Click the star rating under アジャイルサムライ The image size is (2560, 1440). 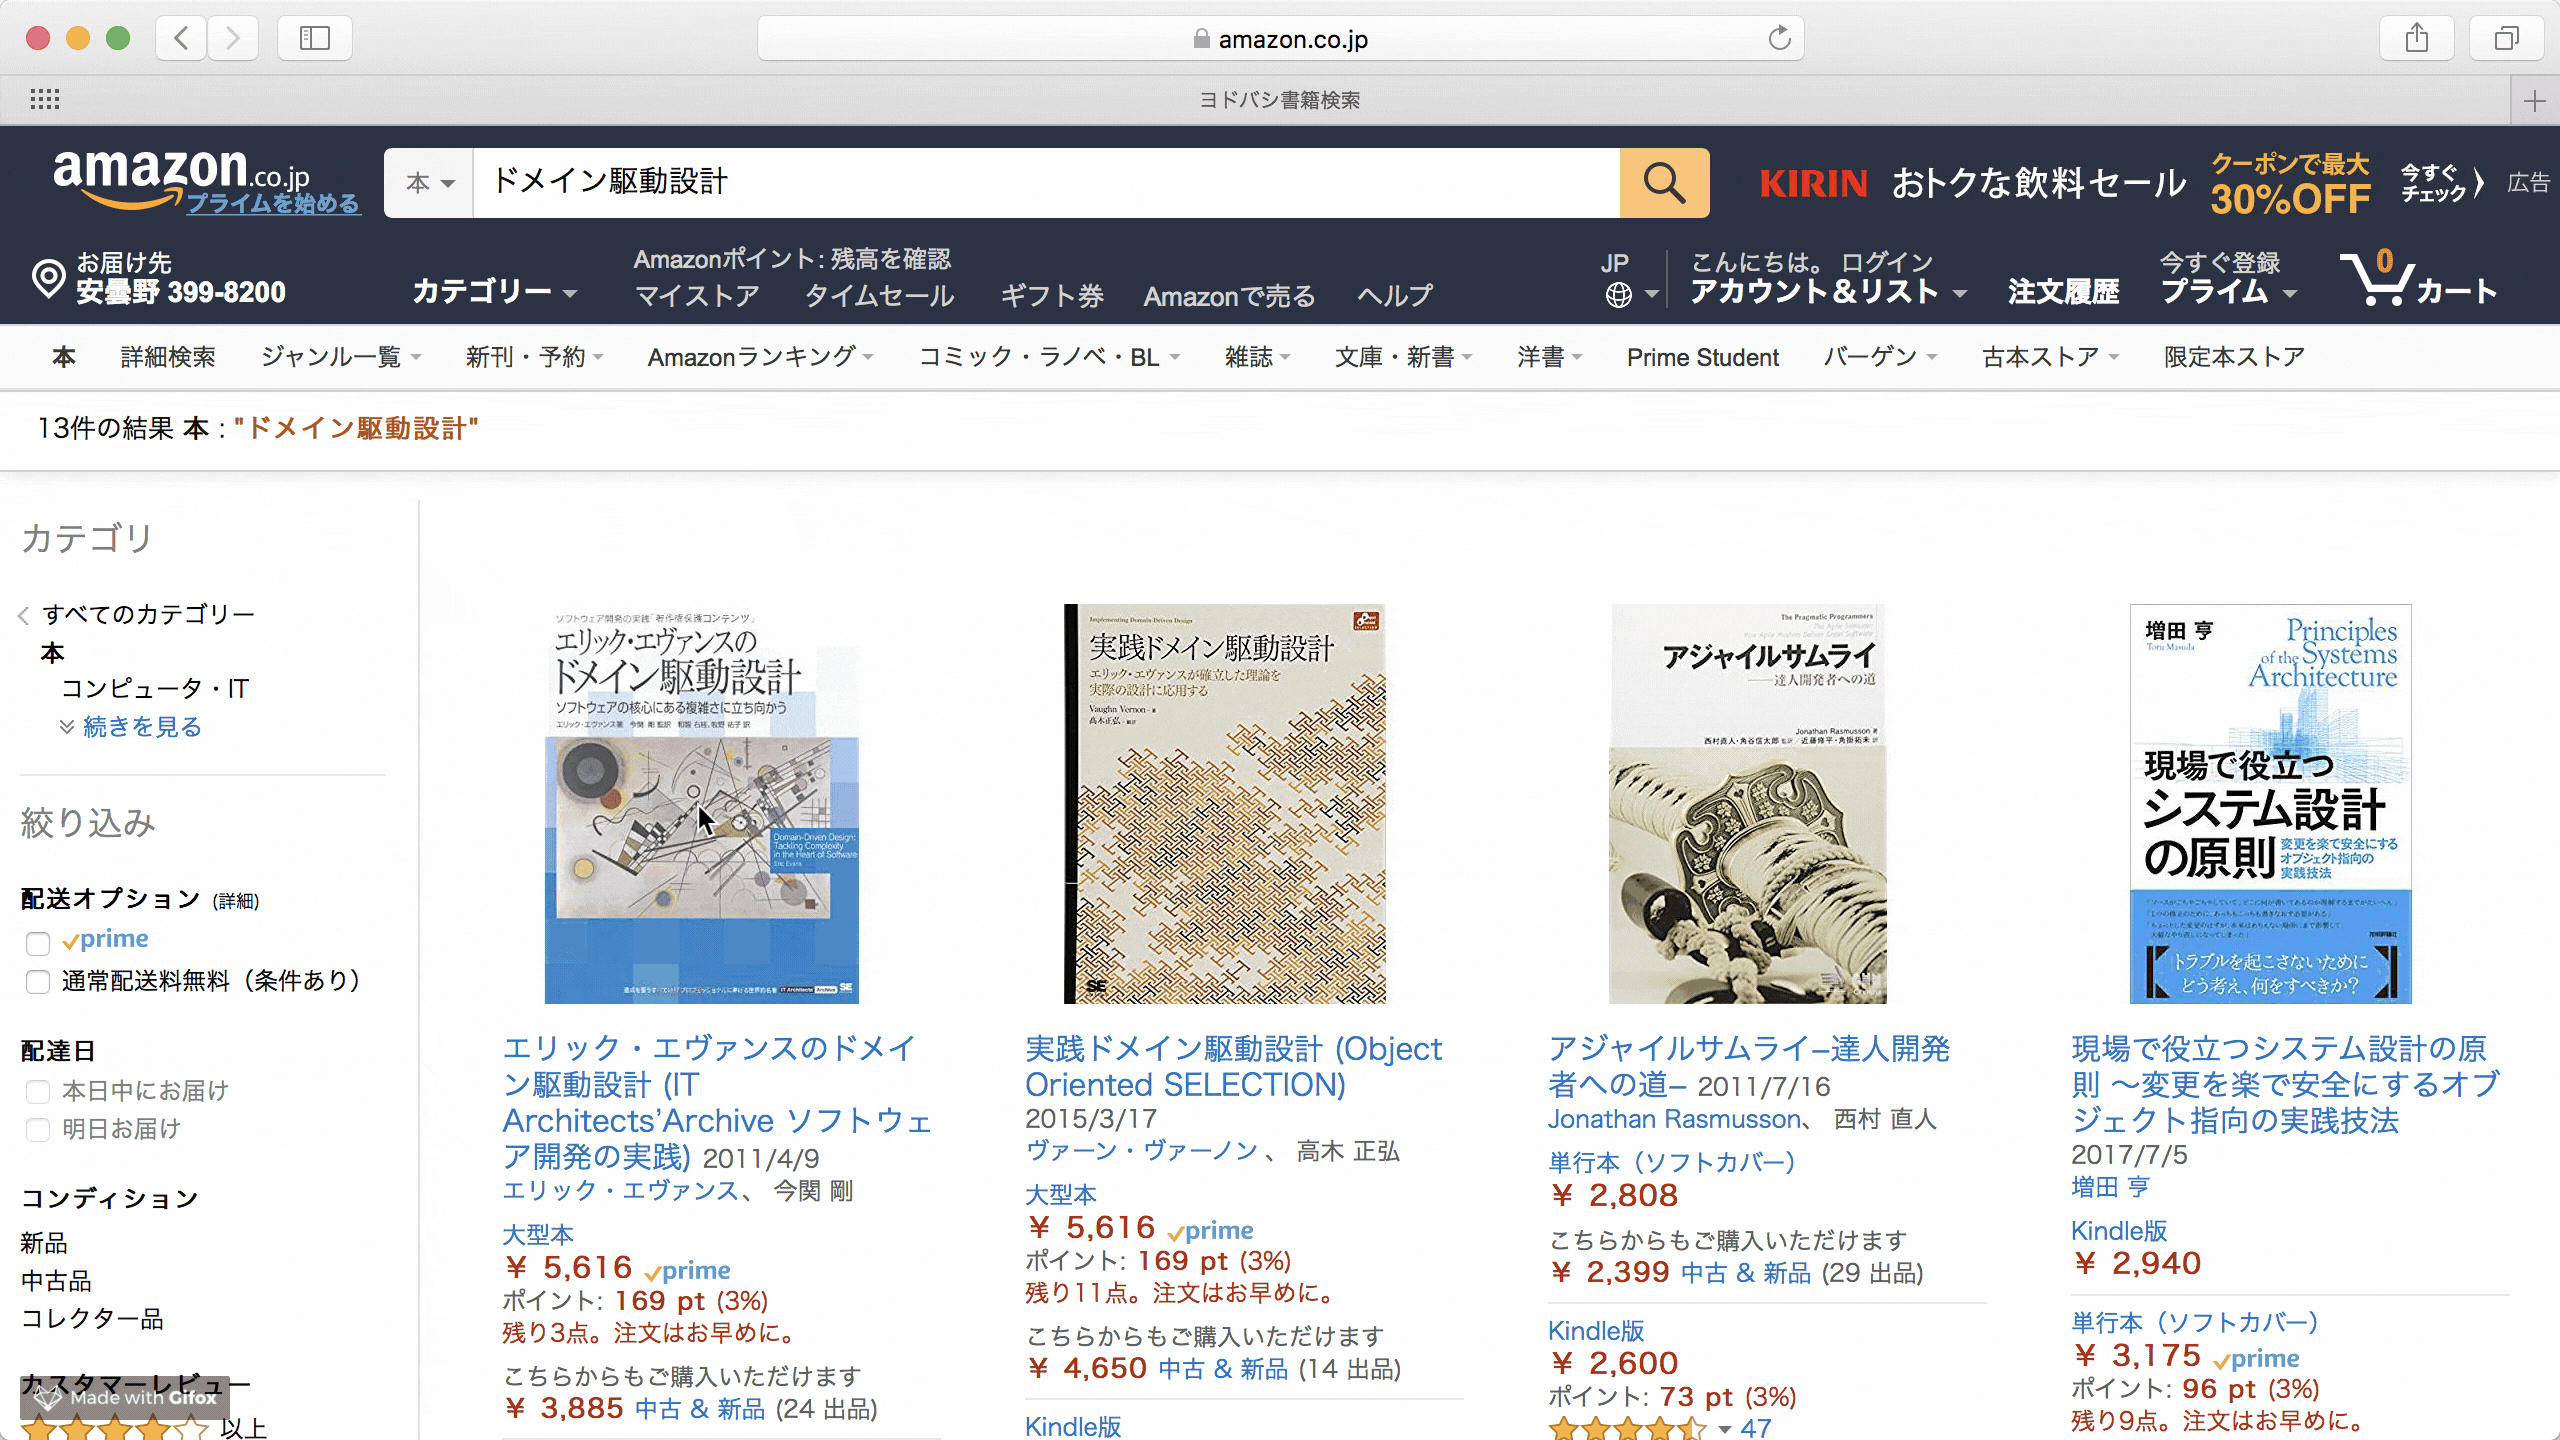[x=1626, y=1427]
